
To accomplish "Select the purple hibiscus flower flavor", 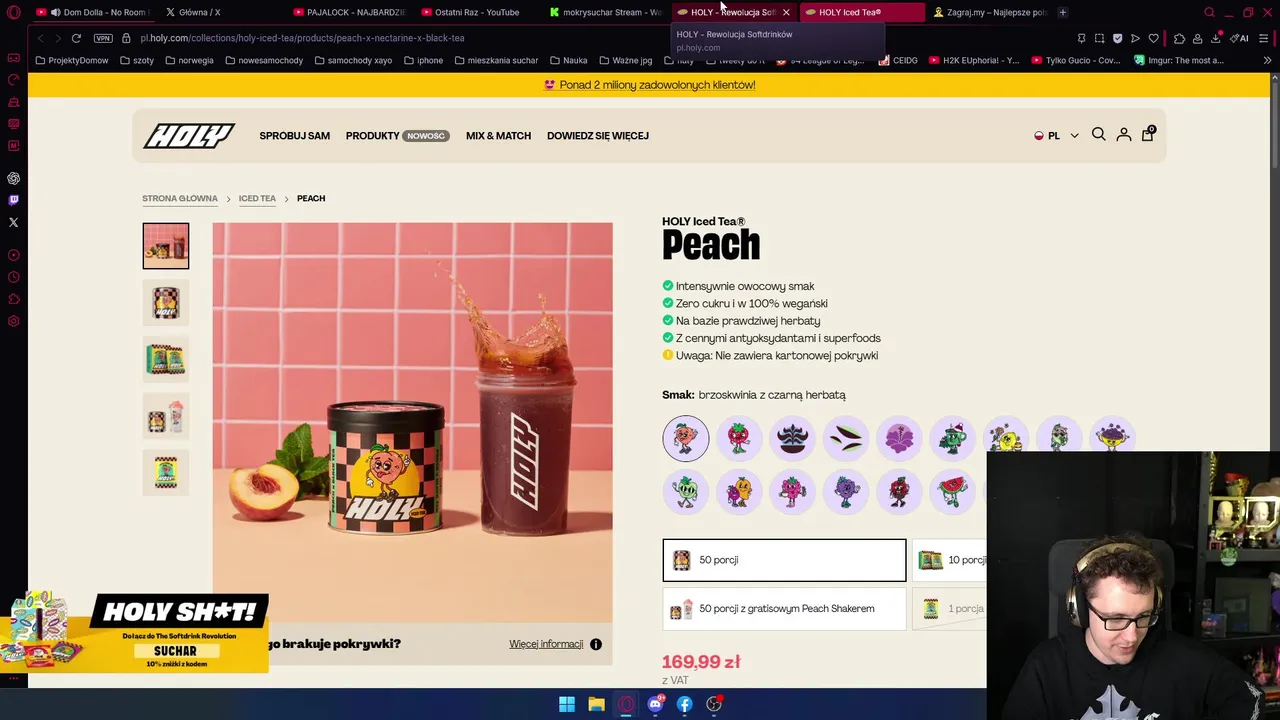I will coord(899,438).
